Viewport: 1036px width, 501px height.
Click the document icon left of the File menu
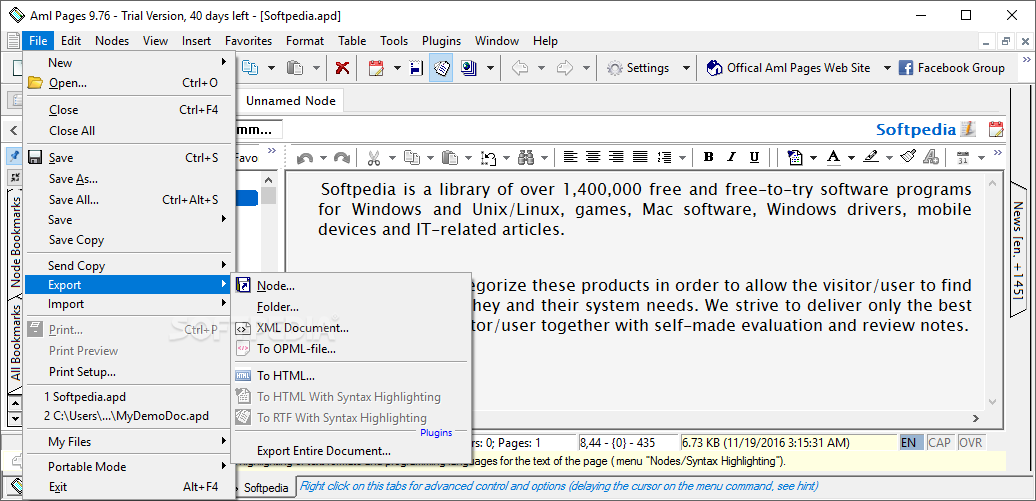13,41
